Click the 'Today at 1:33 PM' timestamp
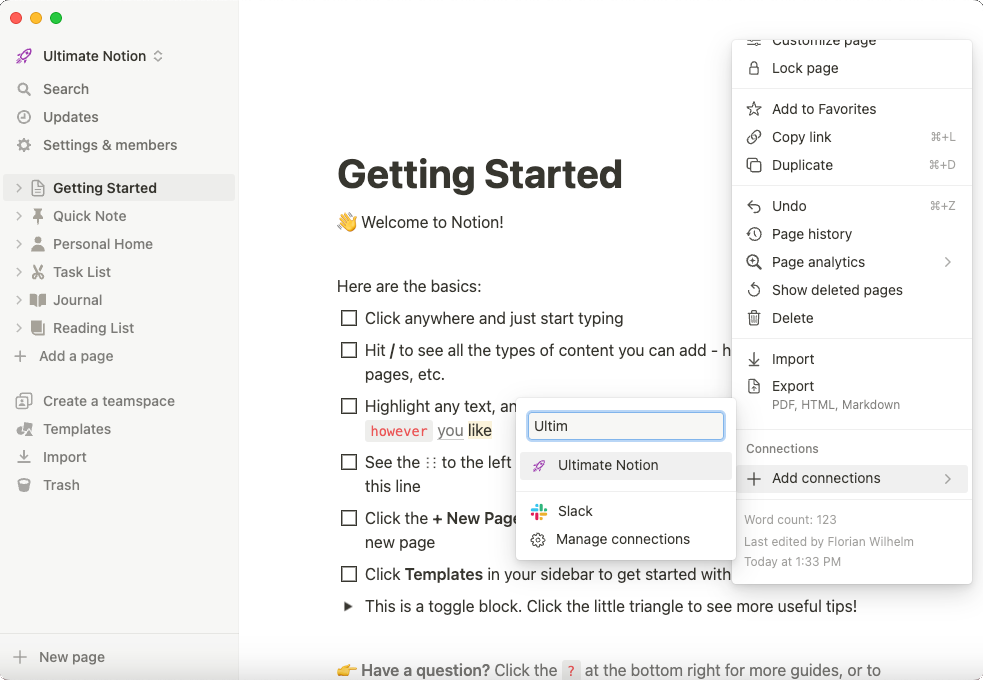This screenshot has width=983, height=680. pyautogui.click(x=792, y=562)
